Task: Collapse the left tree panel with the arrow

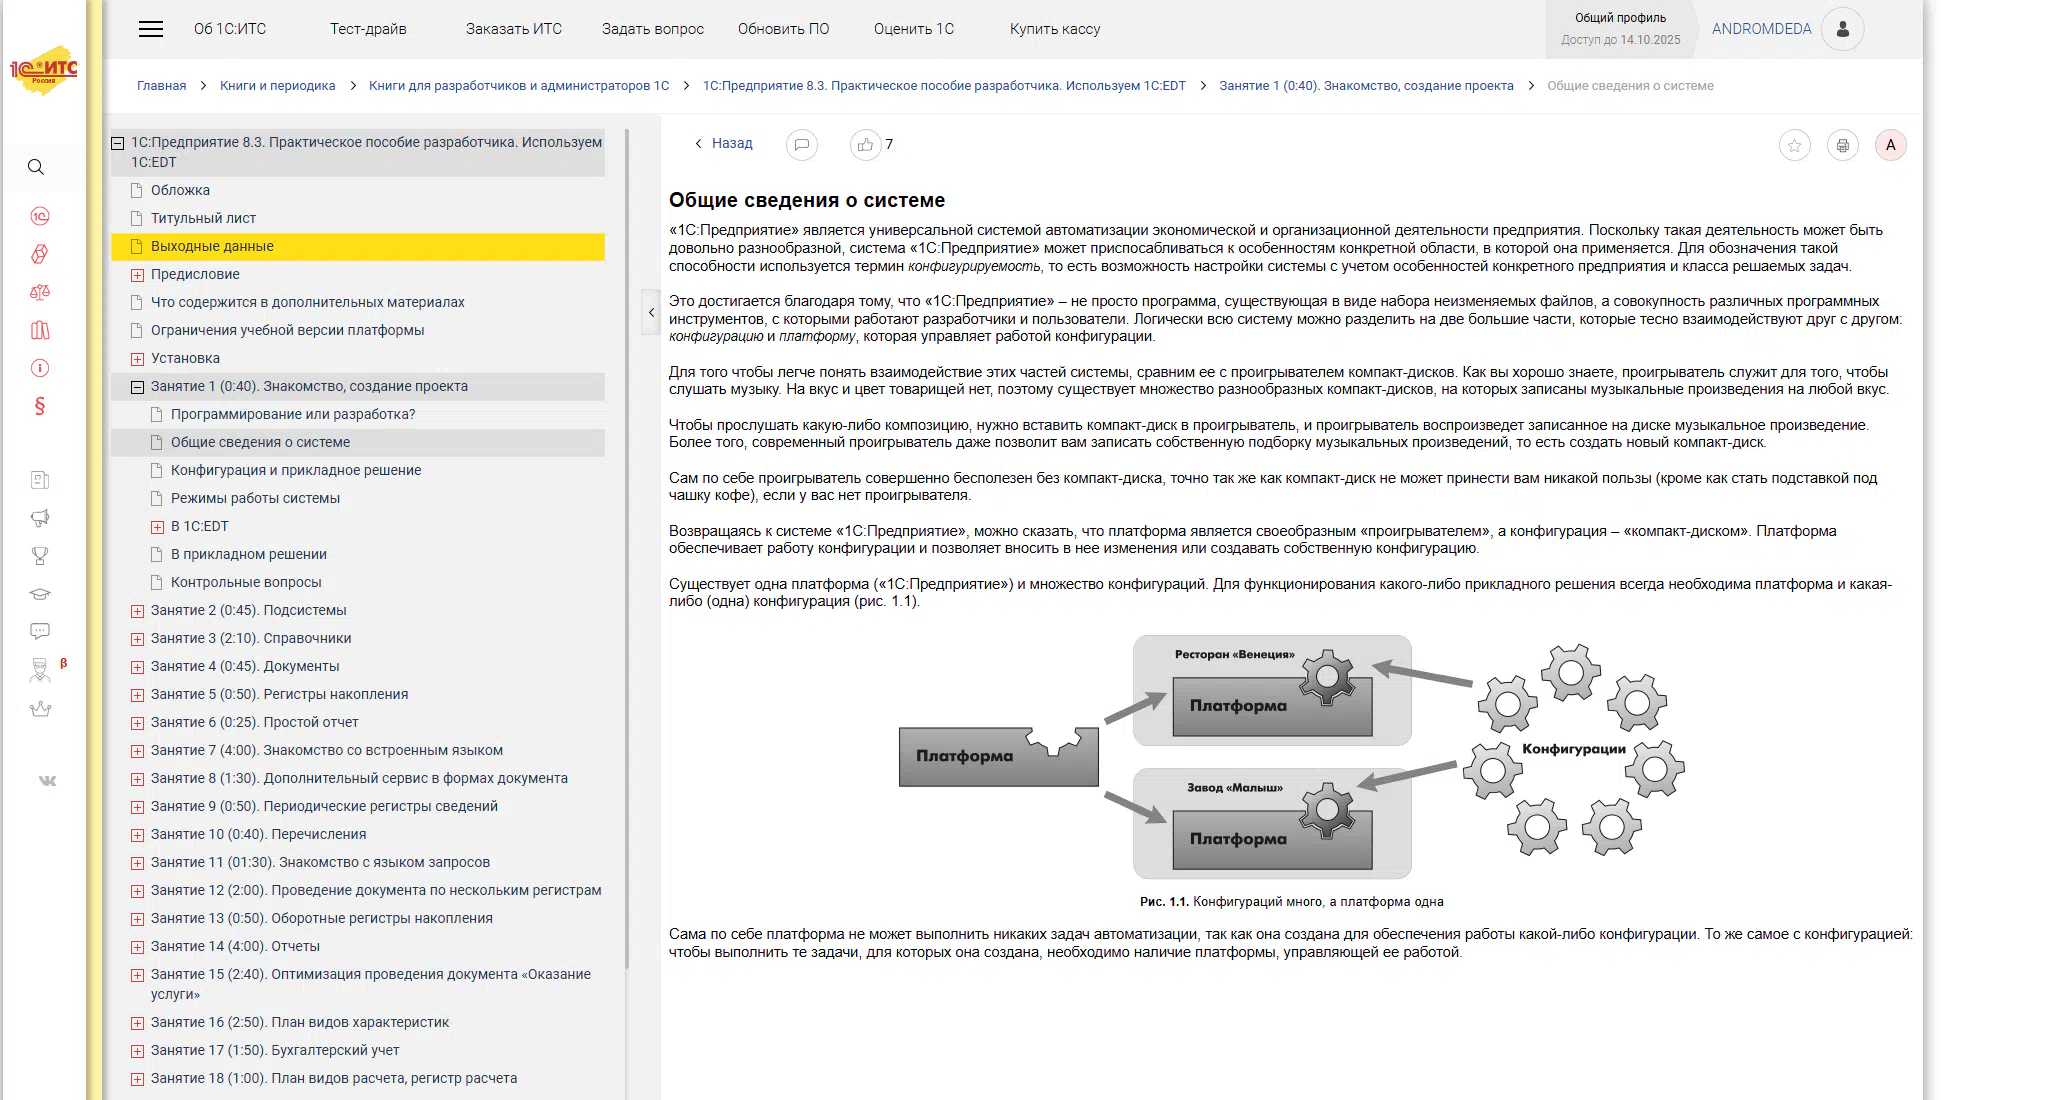Action: [x=651, y=312]
